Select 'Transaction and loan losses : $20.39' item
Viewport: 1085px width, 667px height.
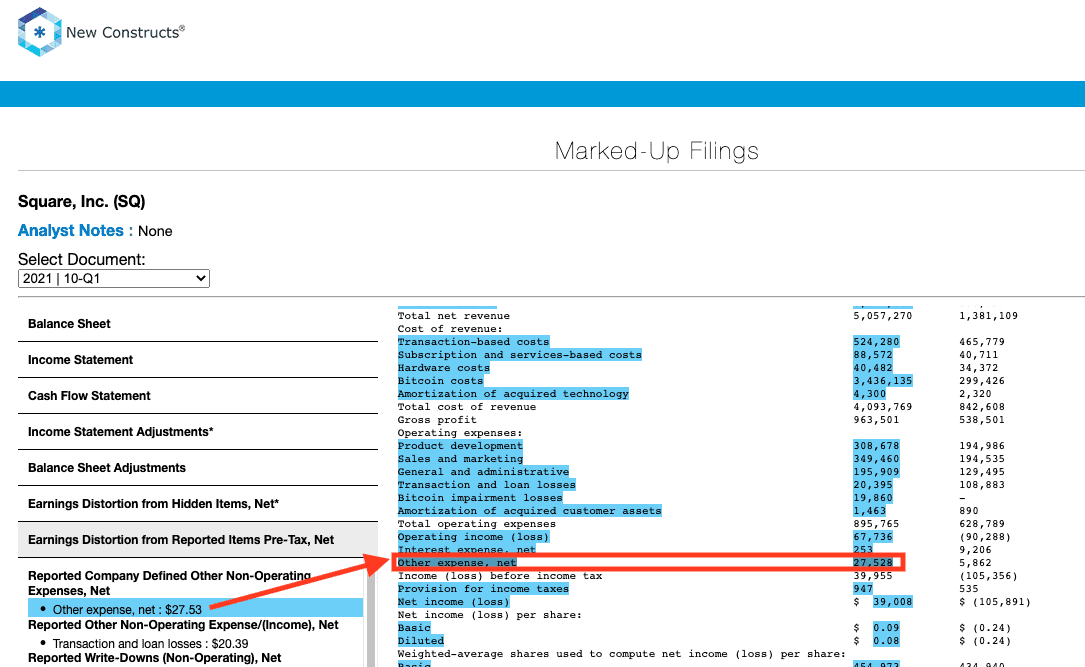click(150, 643)
